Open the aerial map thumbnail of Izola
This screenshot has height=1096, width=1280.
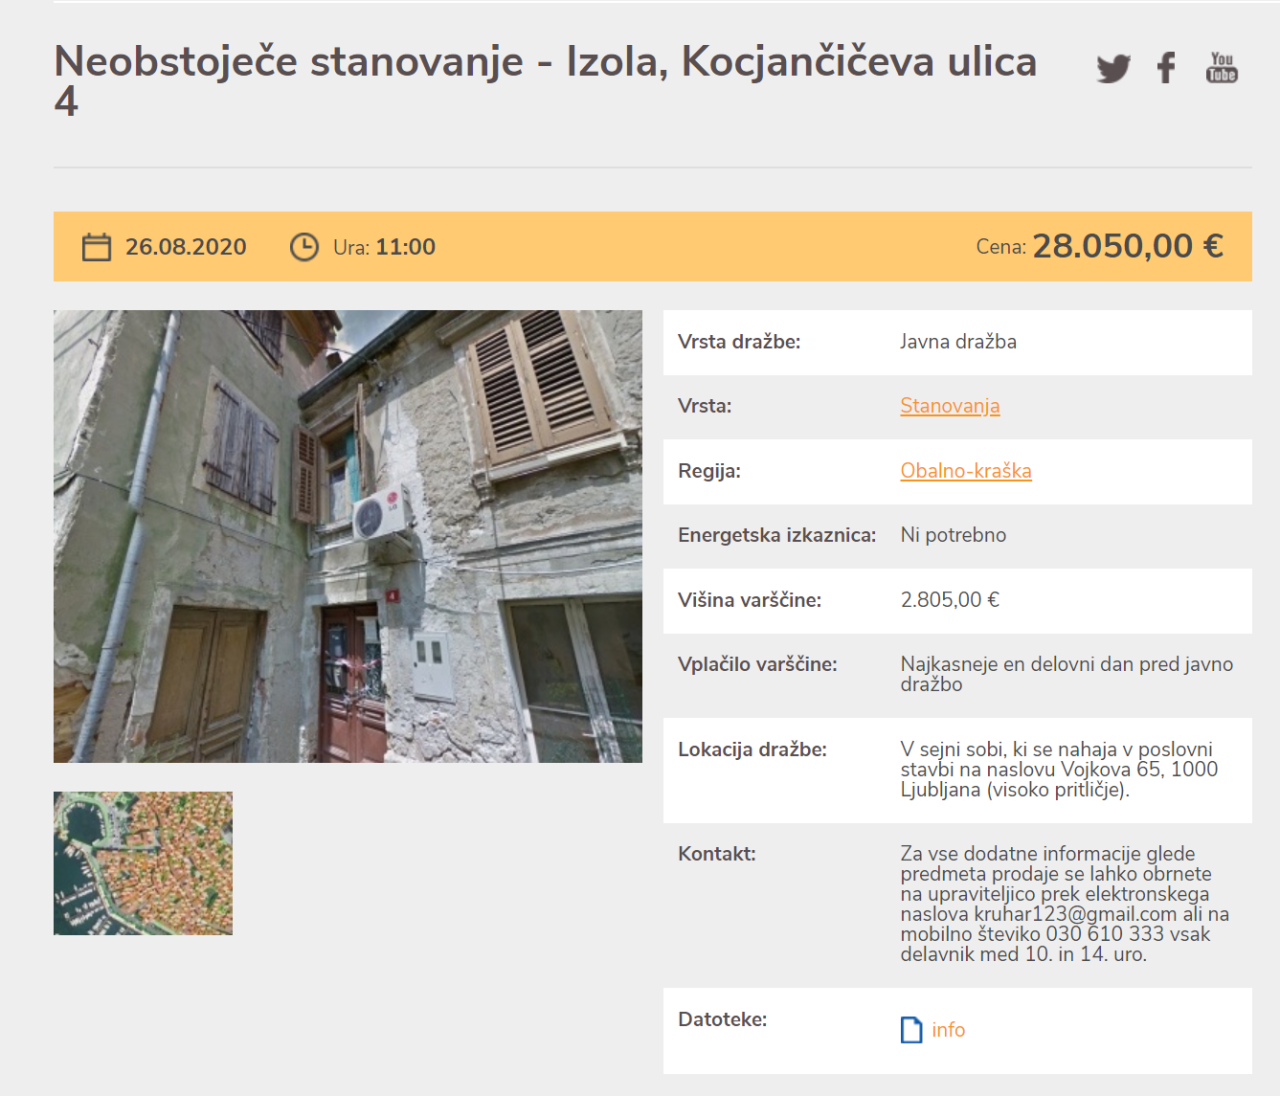pyautogui.click(x=143, y=863)
